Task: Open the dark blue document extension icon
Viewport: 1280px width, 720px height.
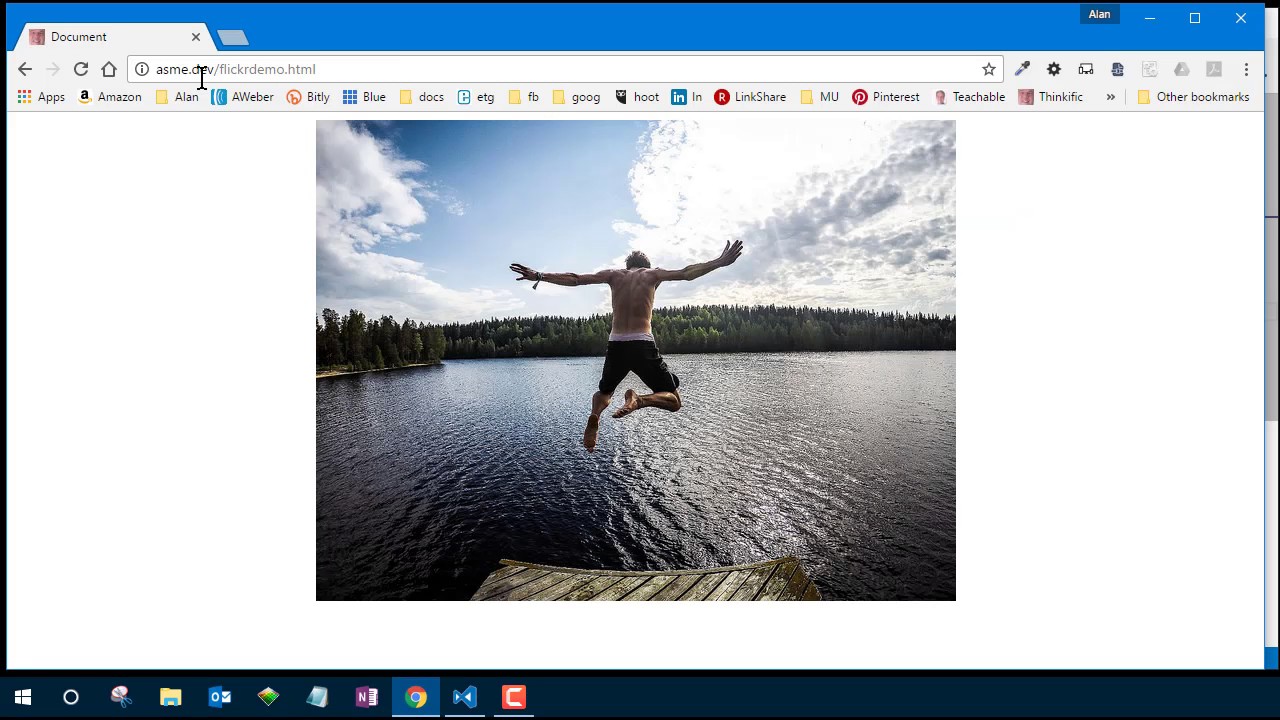Action: click(x=1118, y=69)
